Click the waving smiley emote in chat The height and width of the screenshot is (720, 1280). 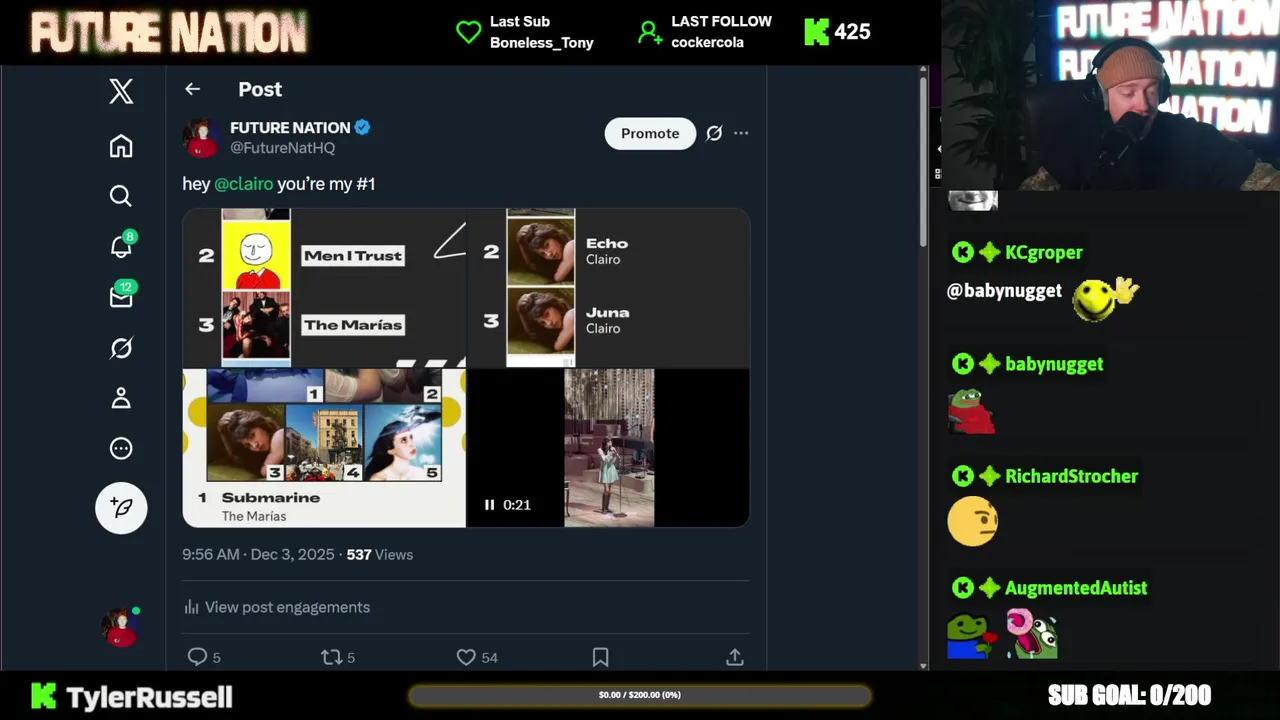coord(1105,298)
